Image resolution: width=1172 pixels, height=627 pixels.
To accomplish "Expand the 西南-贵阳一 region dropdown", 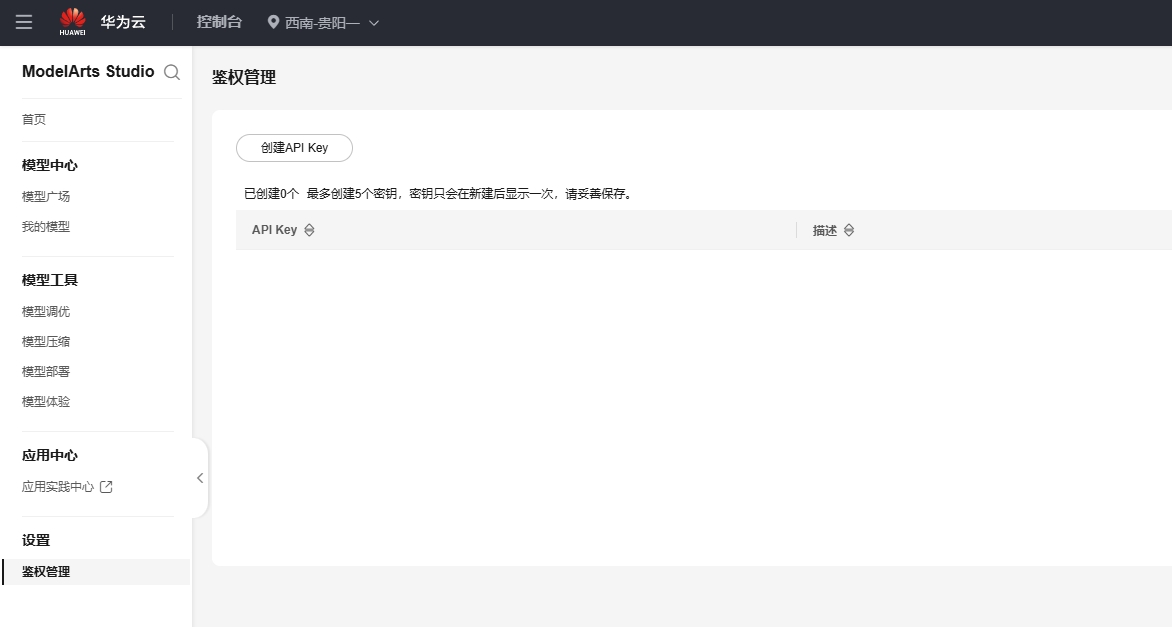I will 374,23.
